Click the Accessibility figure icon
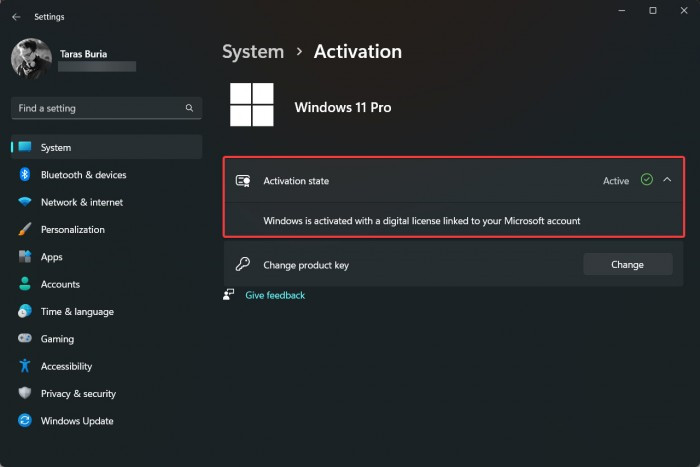 25,366
